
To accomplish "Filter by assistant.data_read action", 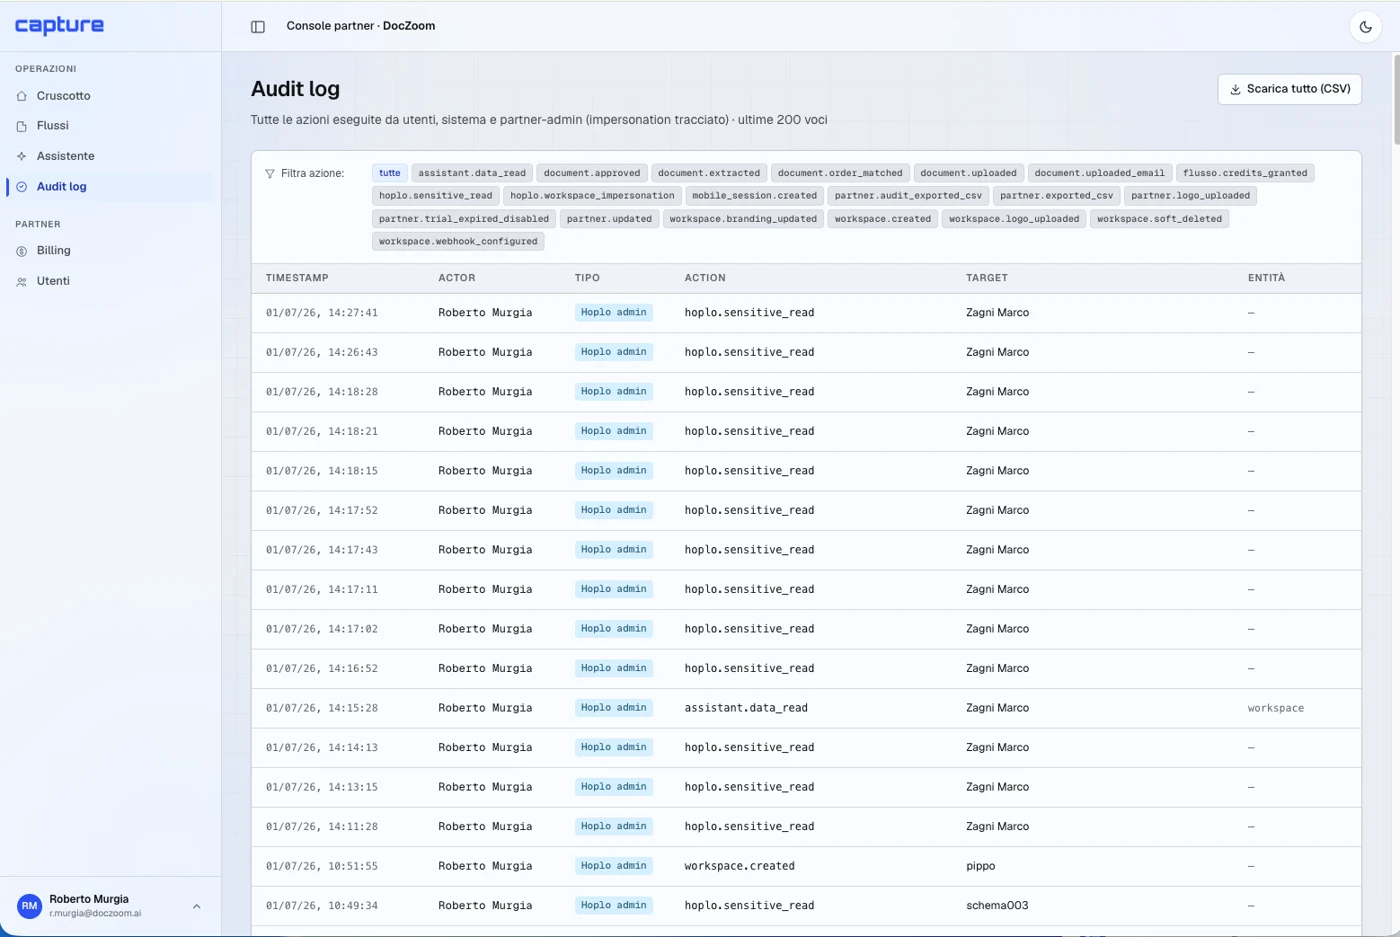I will coord(472,173).
